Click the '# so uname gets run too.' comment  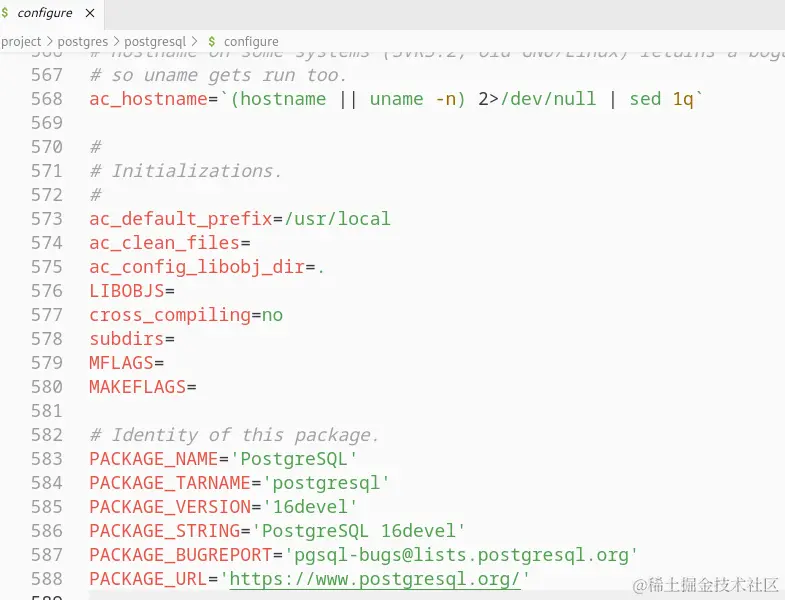coord(218,75)
